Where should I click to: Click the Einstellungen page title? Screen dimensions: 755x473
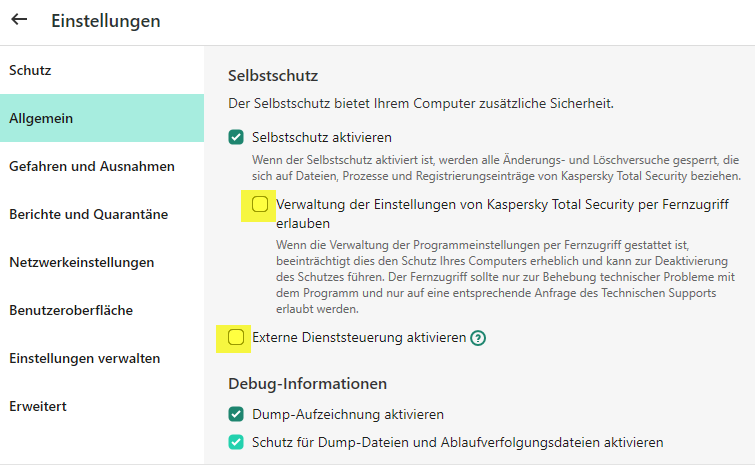(105, 20)
